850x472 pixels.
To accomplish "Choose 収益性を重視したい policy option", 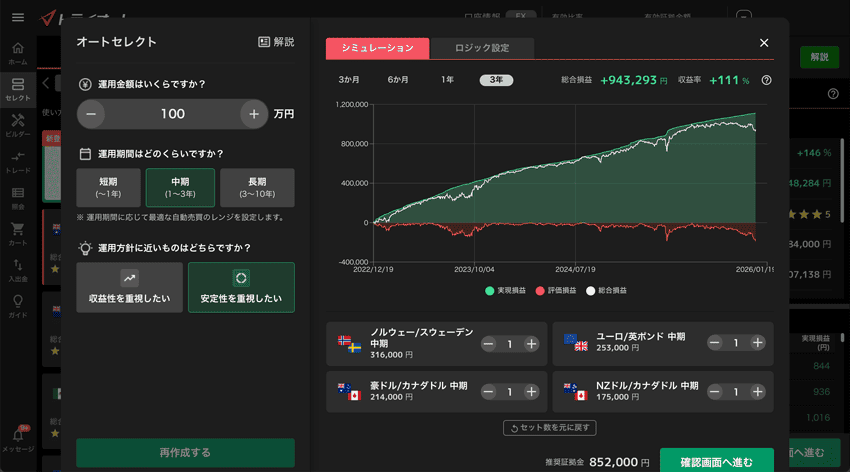I will [130, 287].
